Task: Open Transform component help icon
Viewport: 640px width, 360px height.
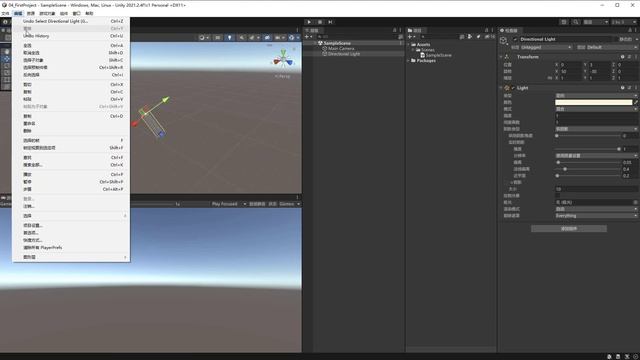Action: click(x=622, y=57)
